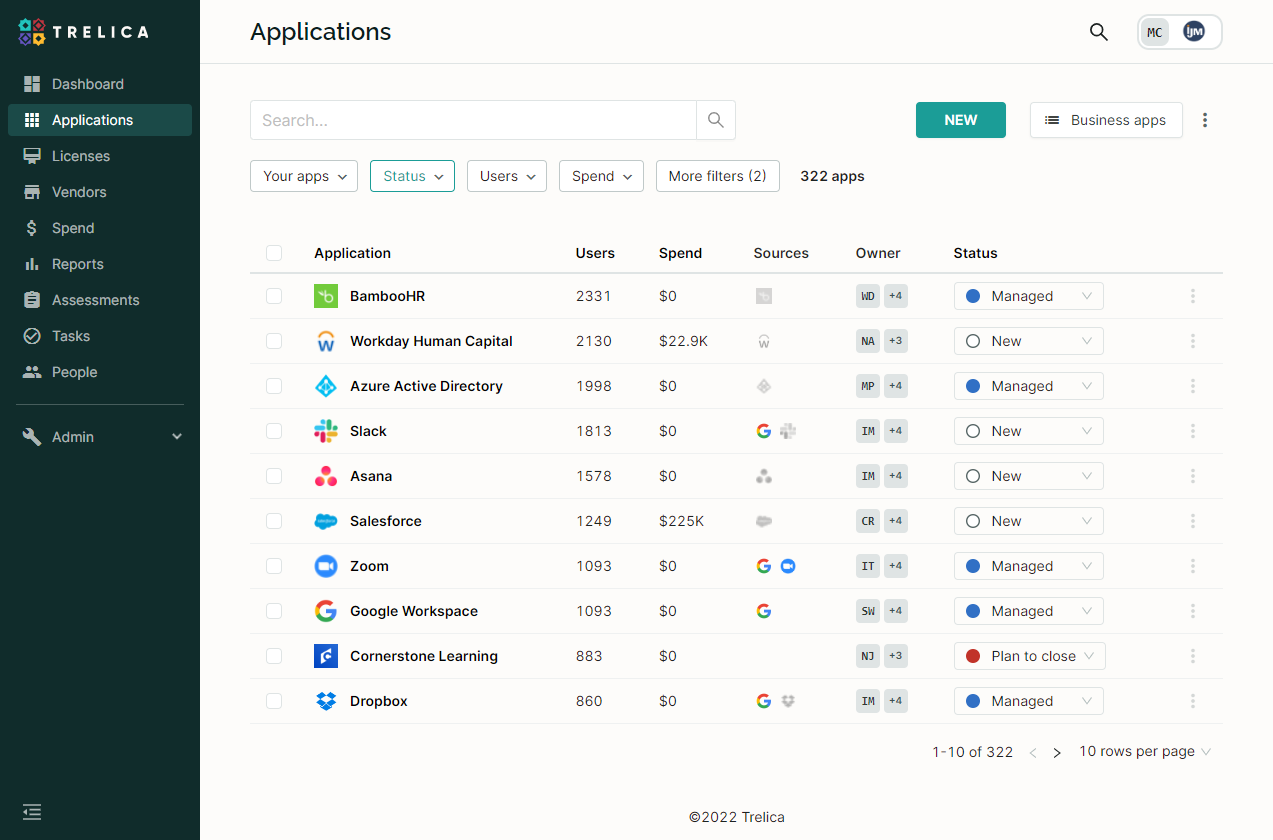Click the BambooHR app logo
The height and width of the screenshot is (840, 1273).
326,296
